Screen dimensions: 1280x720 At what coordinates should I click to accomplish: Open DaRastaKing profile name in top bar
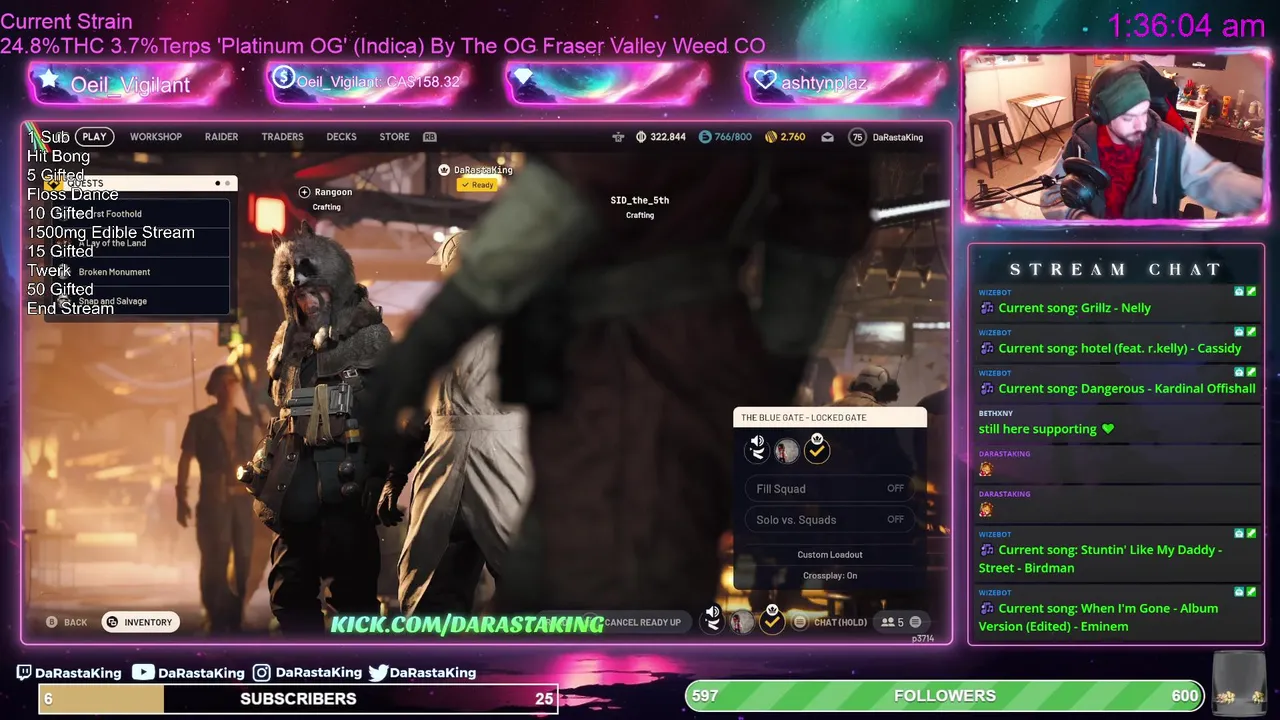(898, 137)
